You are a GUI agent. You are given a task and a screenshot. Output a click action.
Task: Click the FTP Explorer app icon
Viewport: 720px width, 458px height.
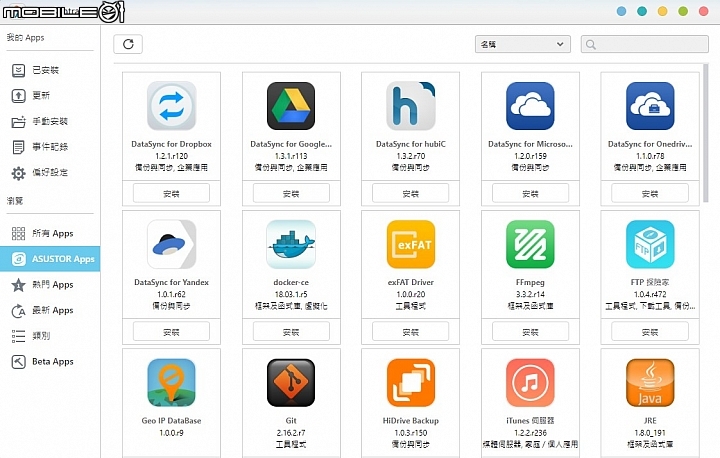click(x=650, y=244)
